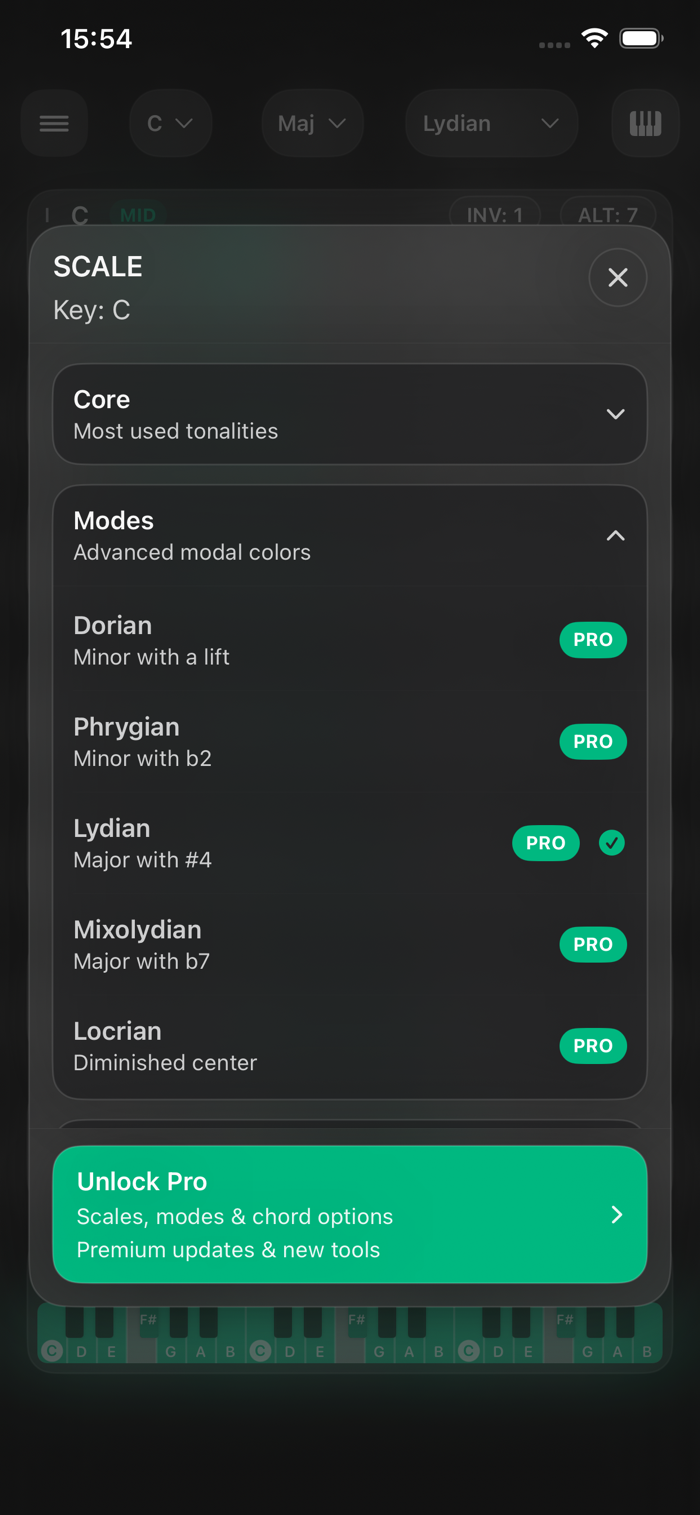Open the Maj chord quality dropdown
The image size is (700, 1515).
(312, 123)
